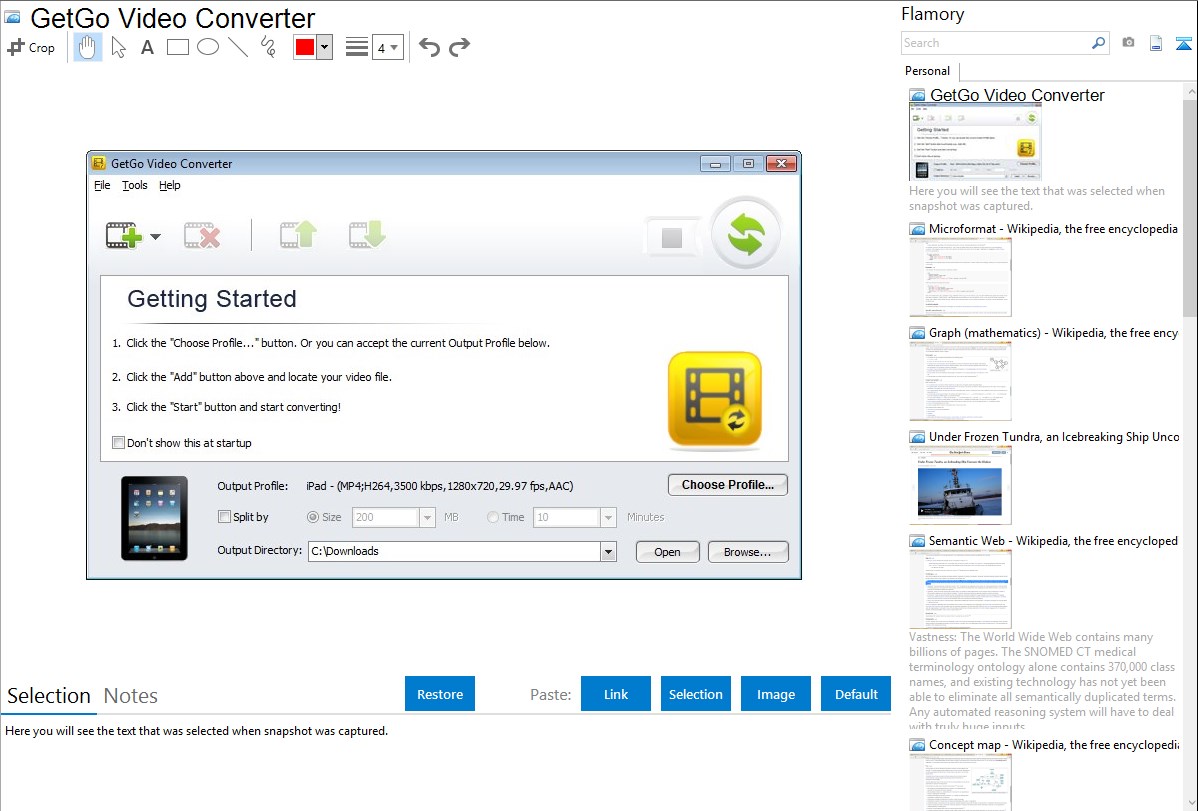Screen dimensions: 1198x811
Task: Click the blue Flamory icon at top right
Action: 1183,43
